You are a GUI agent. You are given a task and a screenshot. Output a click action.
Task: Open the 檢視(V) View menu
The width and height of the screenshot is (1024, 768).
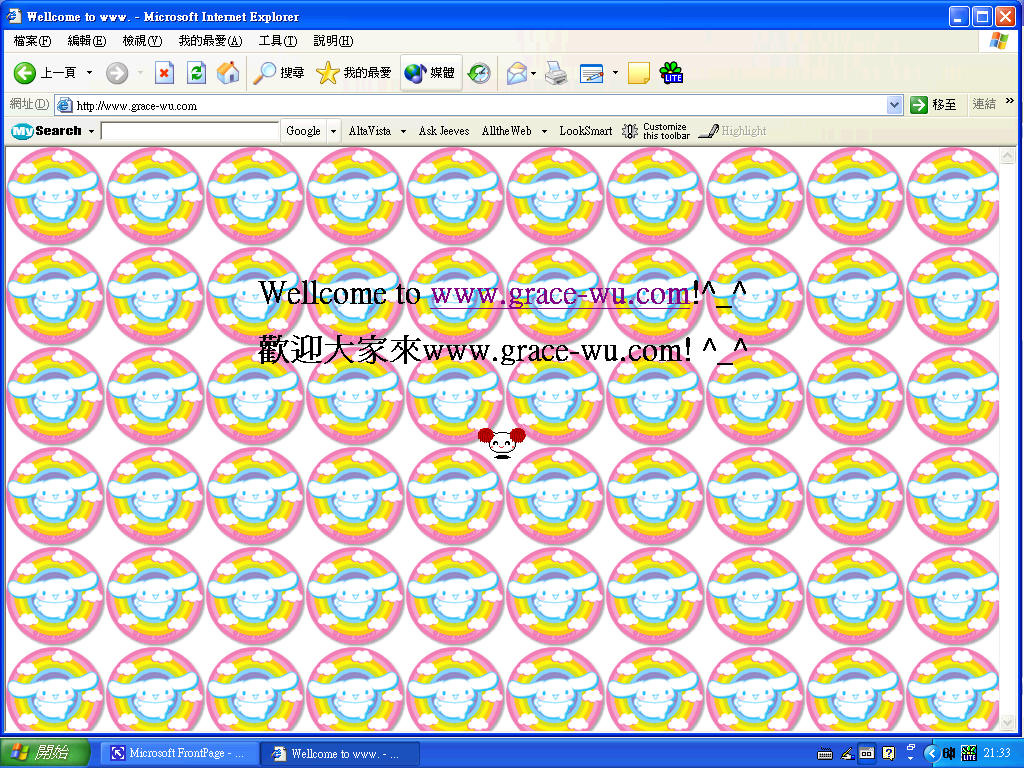(x=142, y=41)
